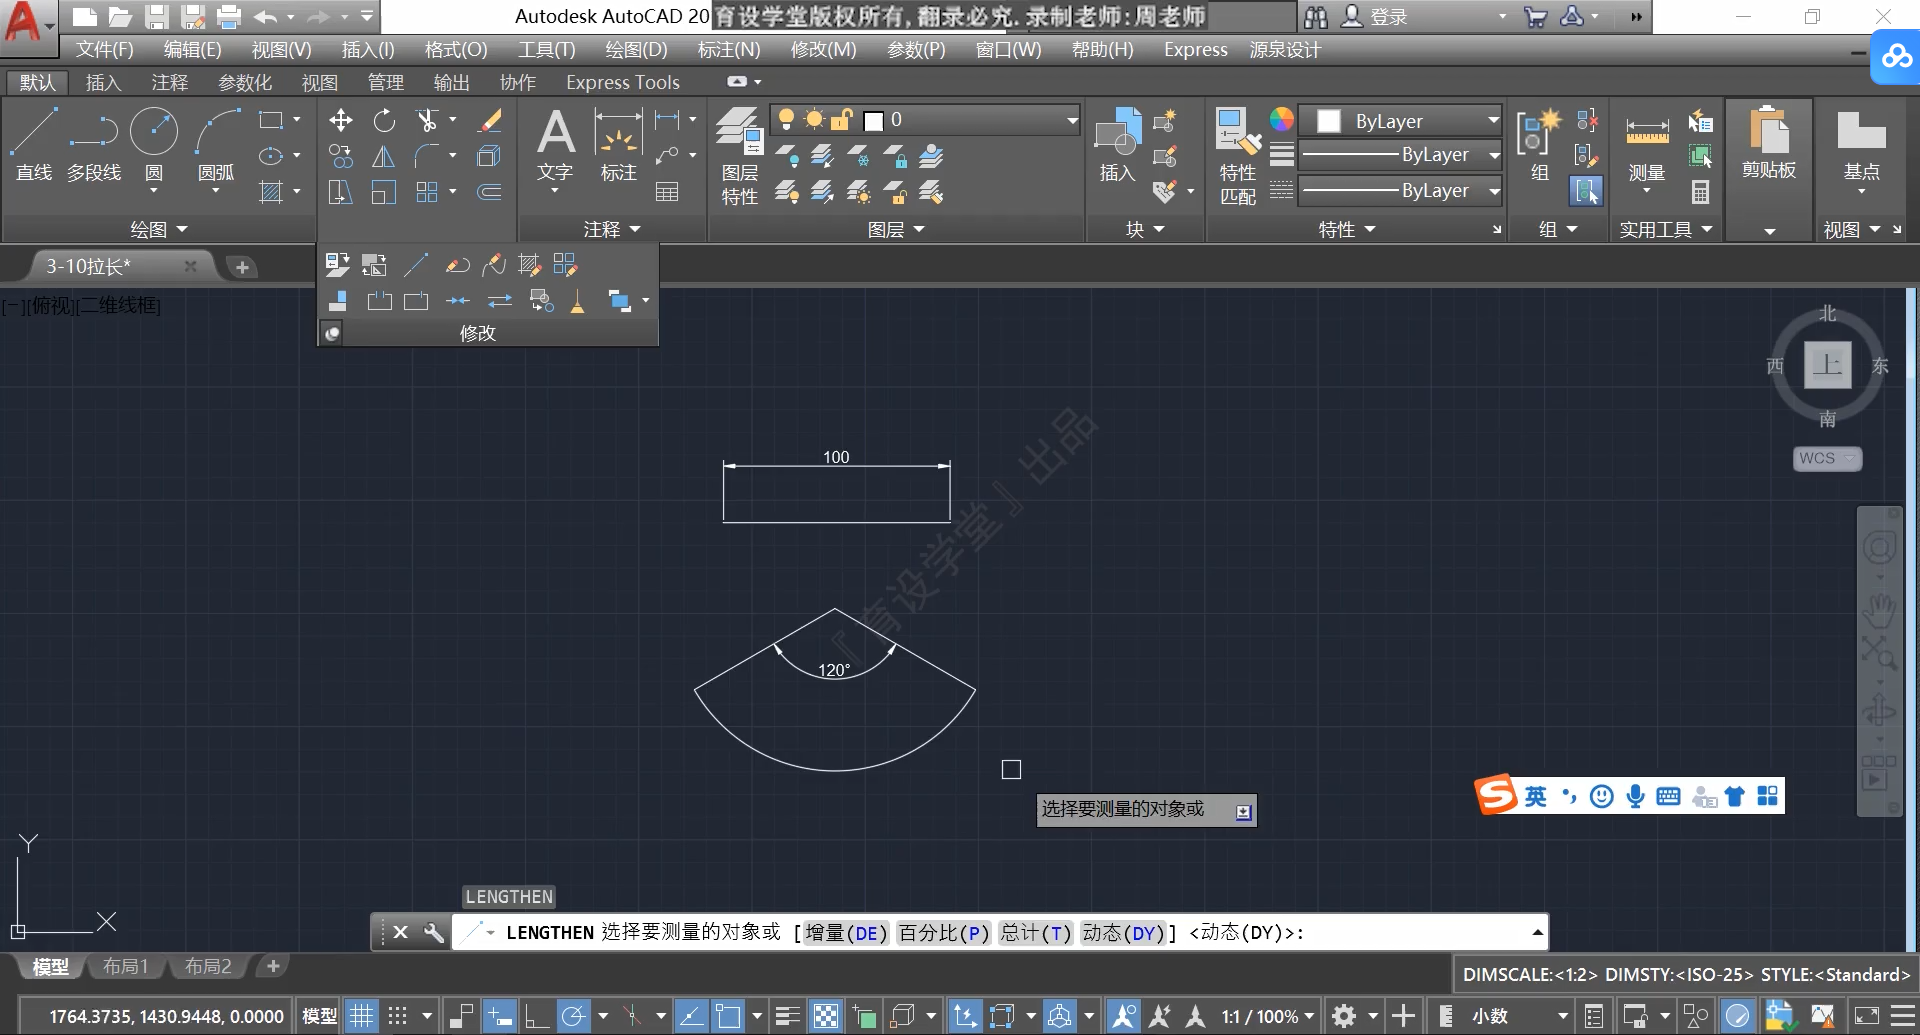Select the Text (文字) tool
Image resolution: width=1920 pixels, height=1035 pixels.
pyautogui.click(x=555, y=146)
